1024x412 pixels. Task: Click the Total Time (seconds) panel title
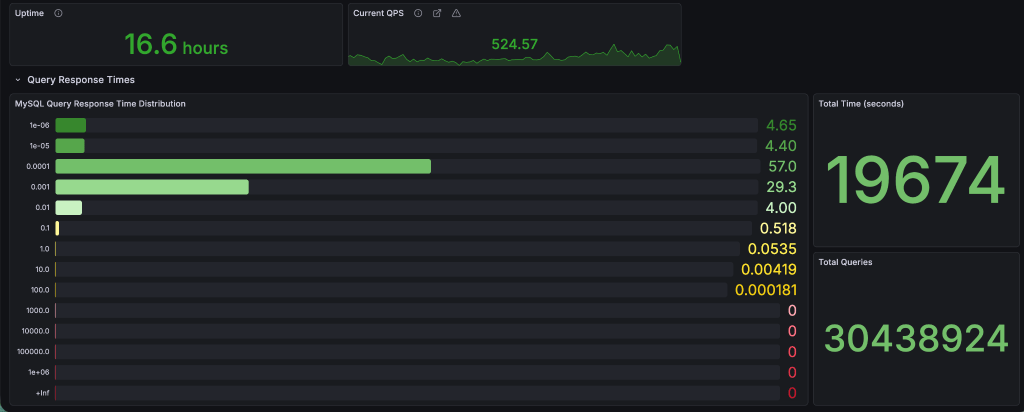point(861,103)
